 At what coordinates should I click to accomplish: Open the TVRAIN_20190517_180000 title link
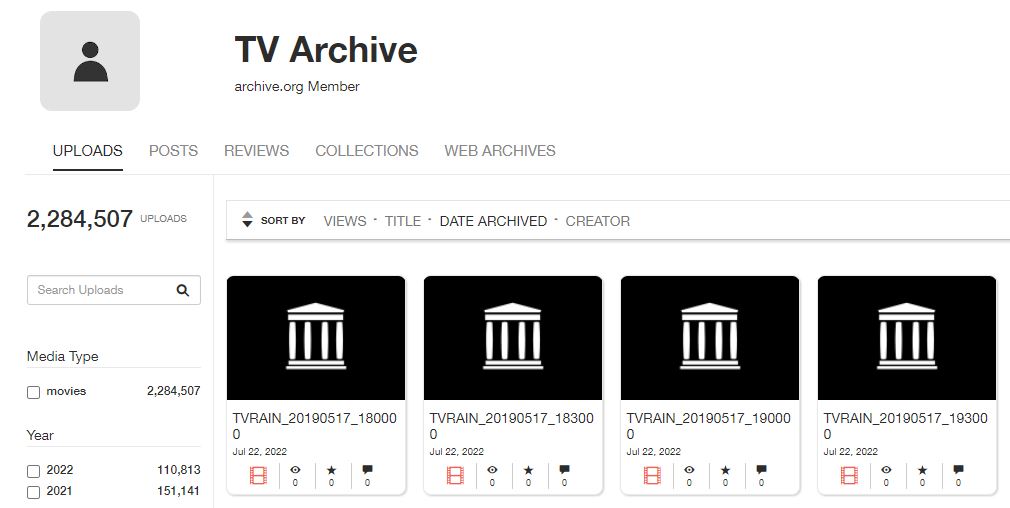click(314, 426)
